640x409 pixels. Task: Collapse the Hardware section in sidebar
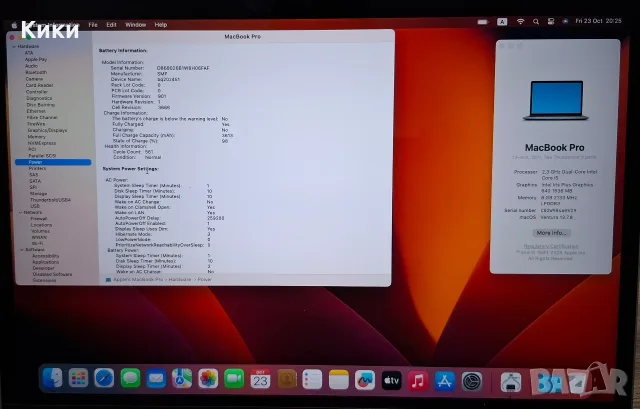click(x=13, y=47)
